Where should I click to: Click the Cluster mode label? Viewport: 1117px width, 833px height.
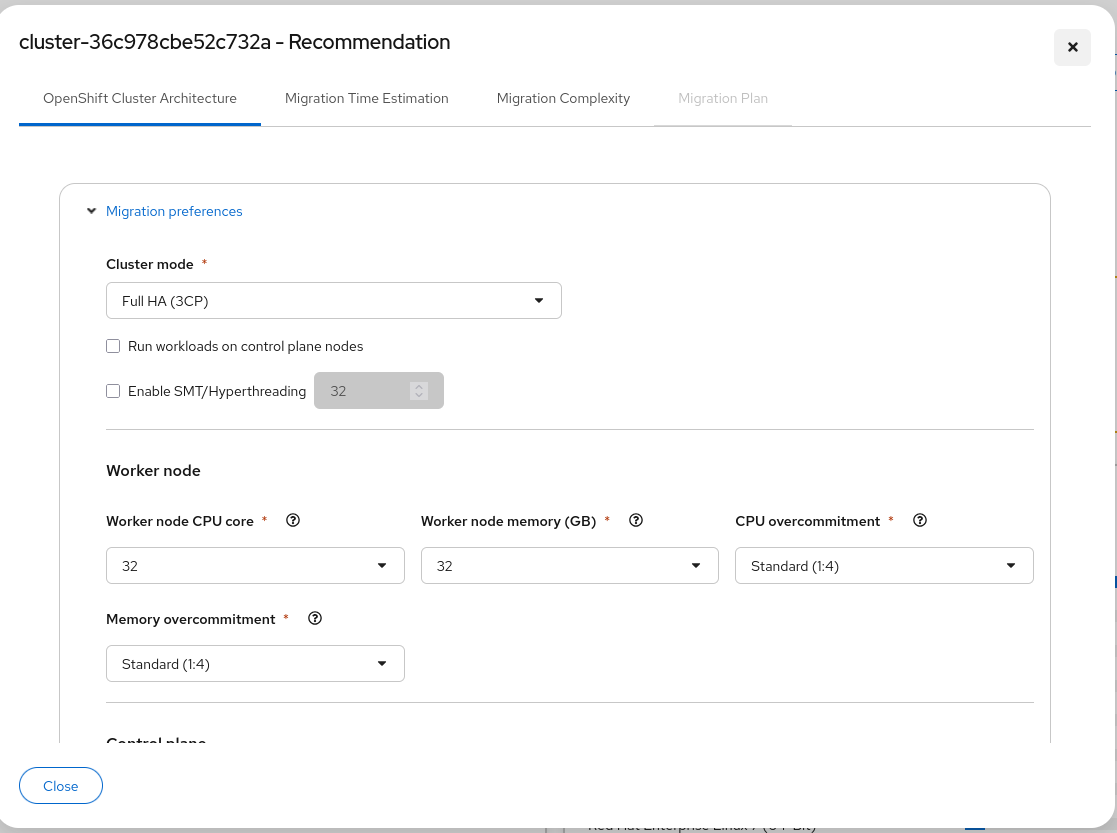point(150,264)
